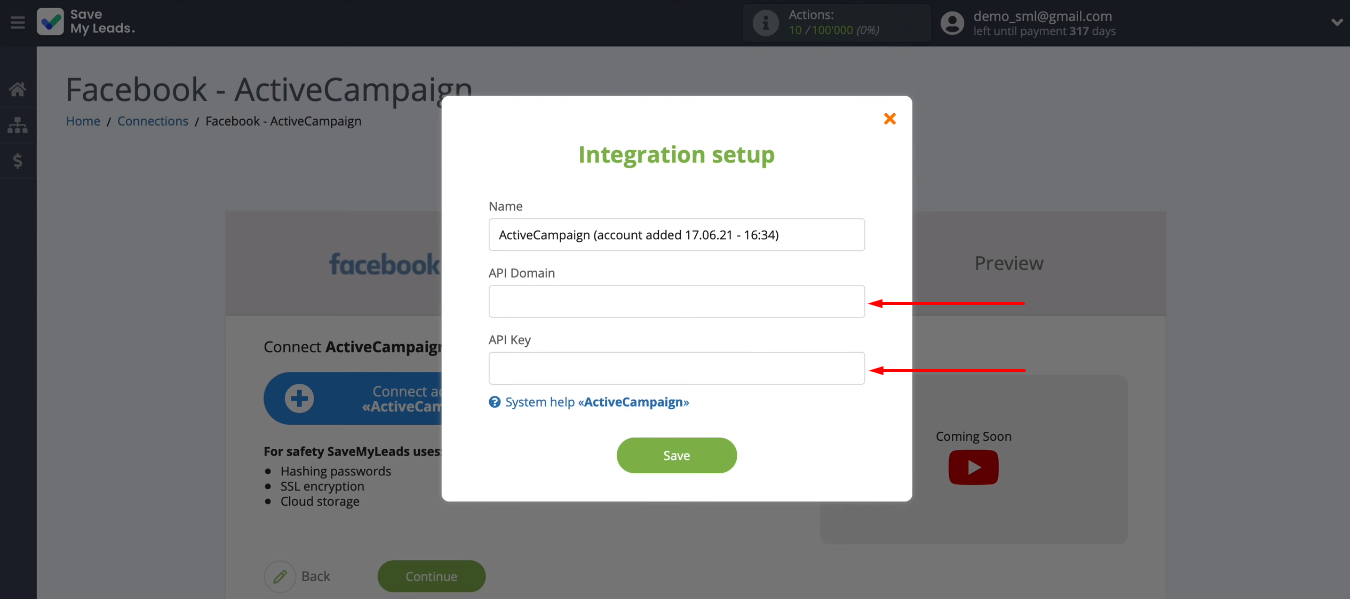
Task: Click the Hashing passwords list item
Action: pos(336,471)
